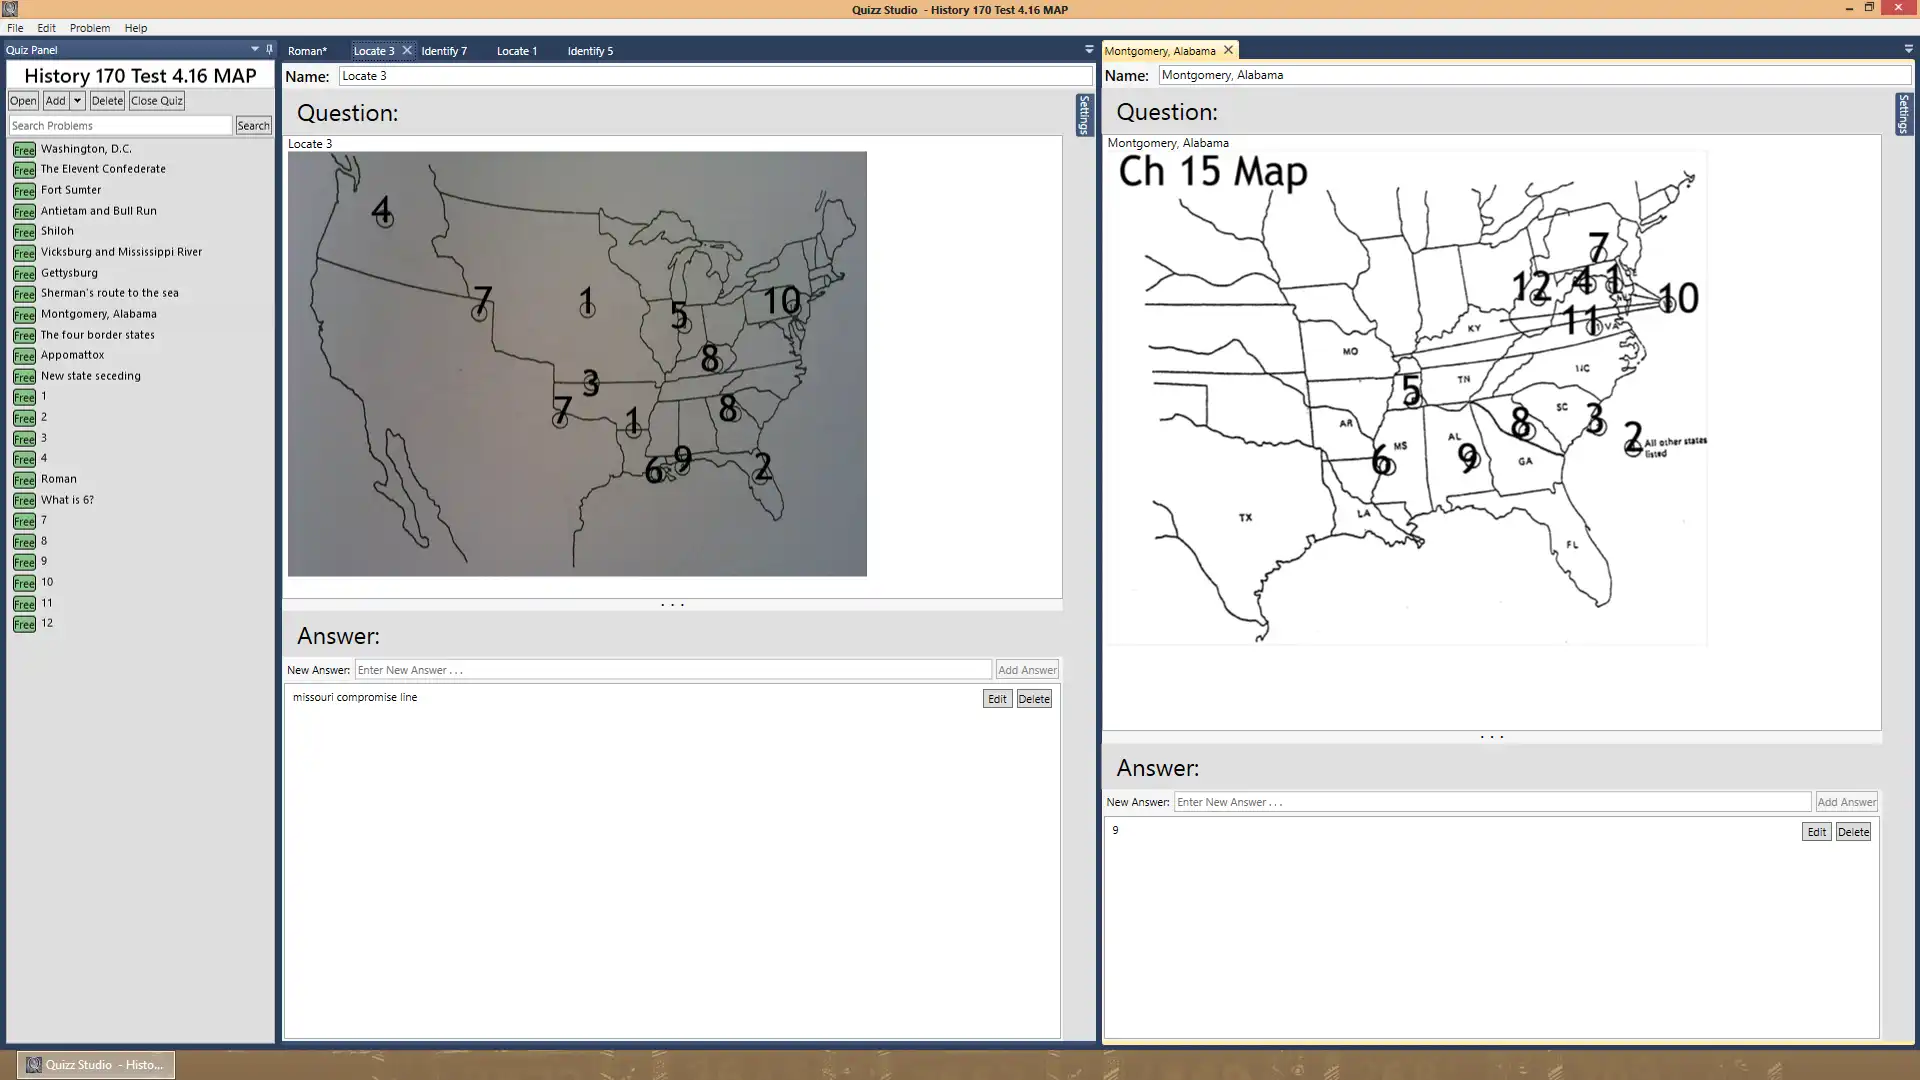Open the Edit menu in menu bar

pyautogui.click(x=46, y=28)
